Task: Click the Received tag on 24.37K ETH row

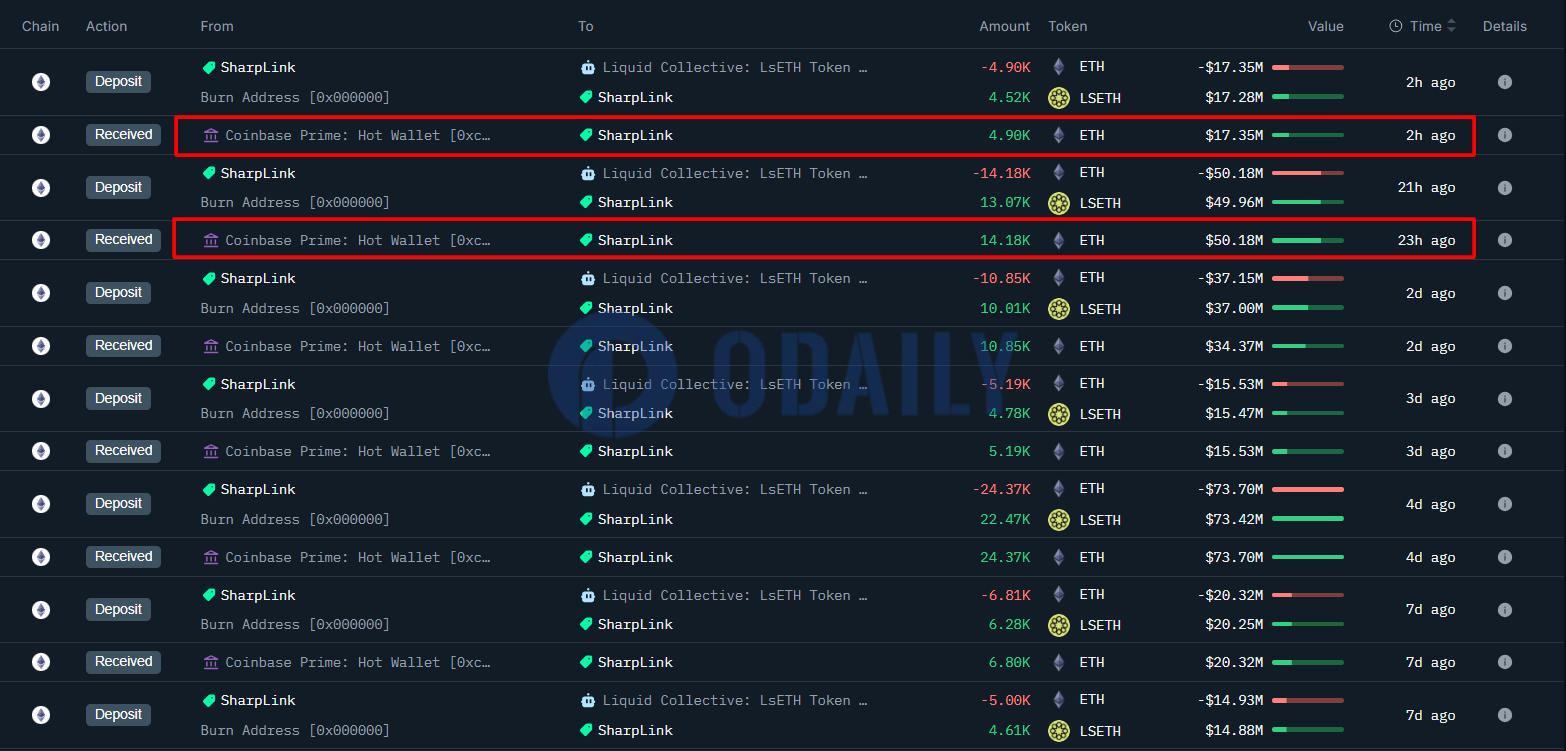Action: 124,556
